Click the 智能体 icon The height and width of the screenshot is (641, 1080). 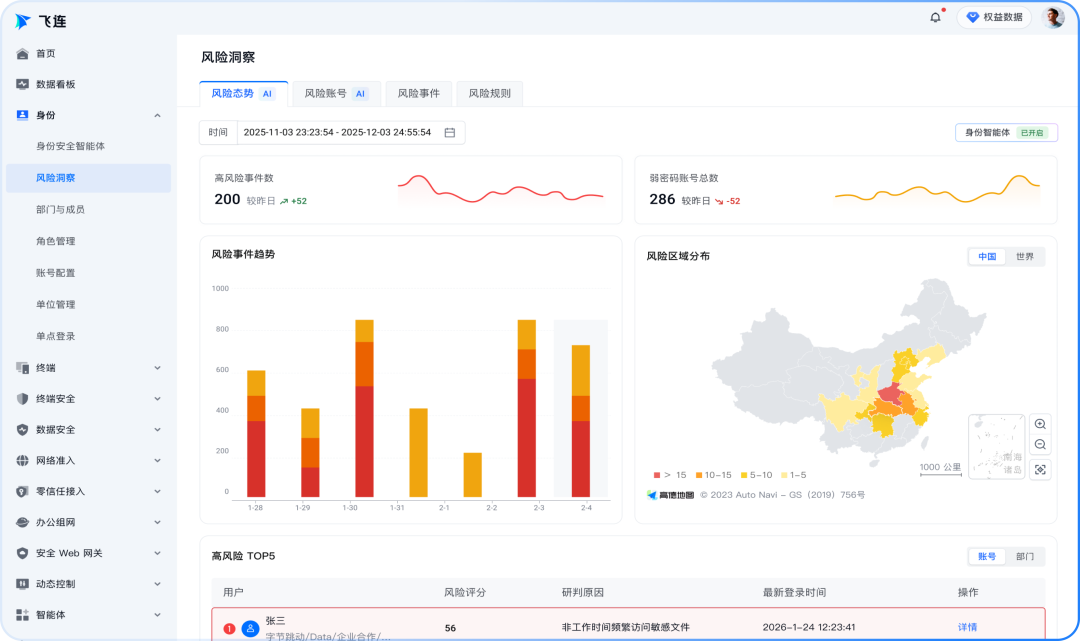tap(22, 615)
